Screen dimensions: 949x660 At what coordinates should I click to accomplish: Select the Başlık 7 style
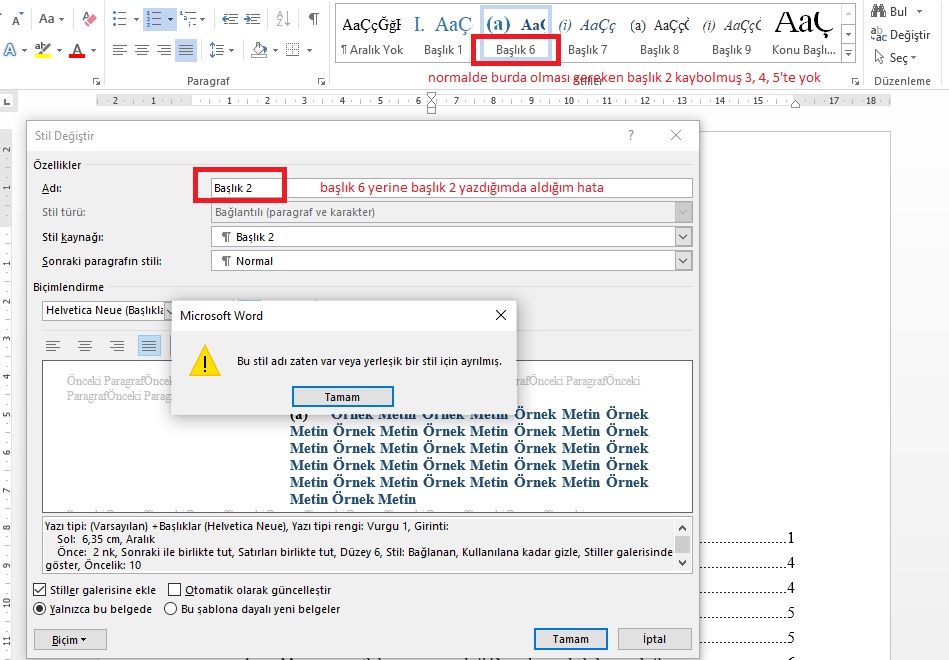pyautogui.click(x=587, y=34)
